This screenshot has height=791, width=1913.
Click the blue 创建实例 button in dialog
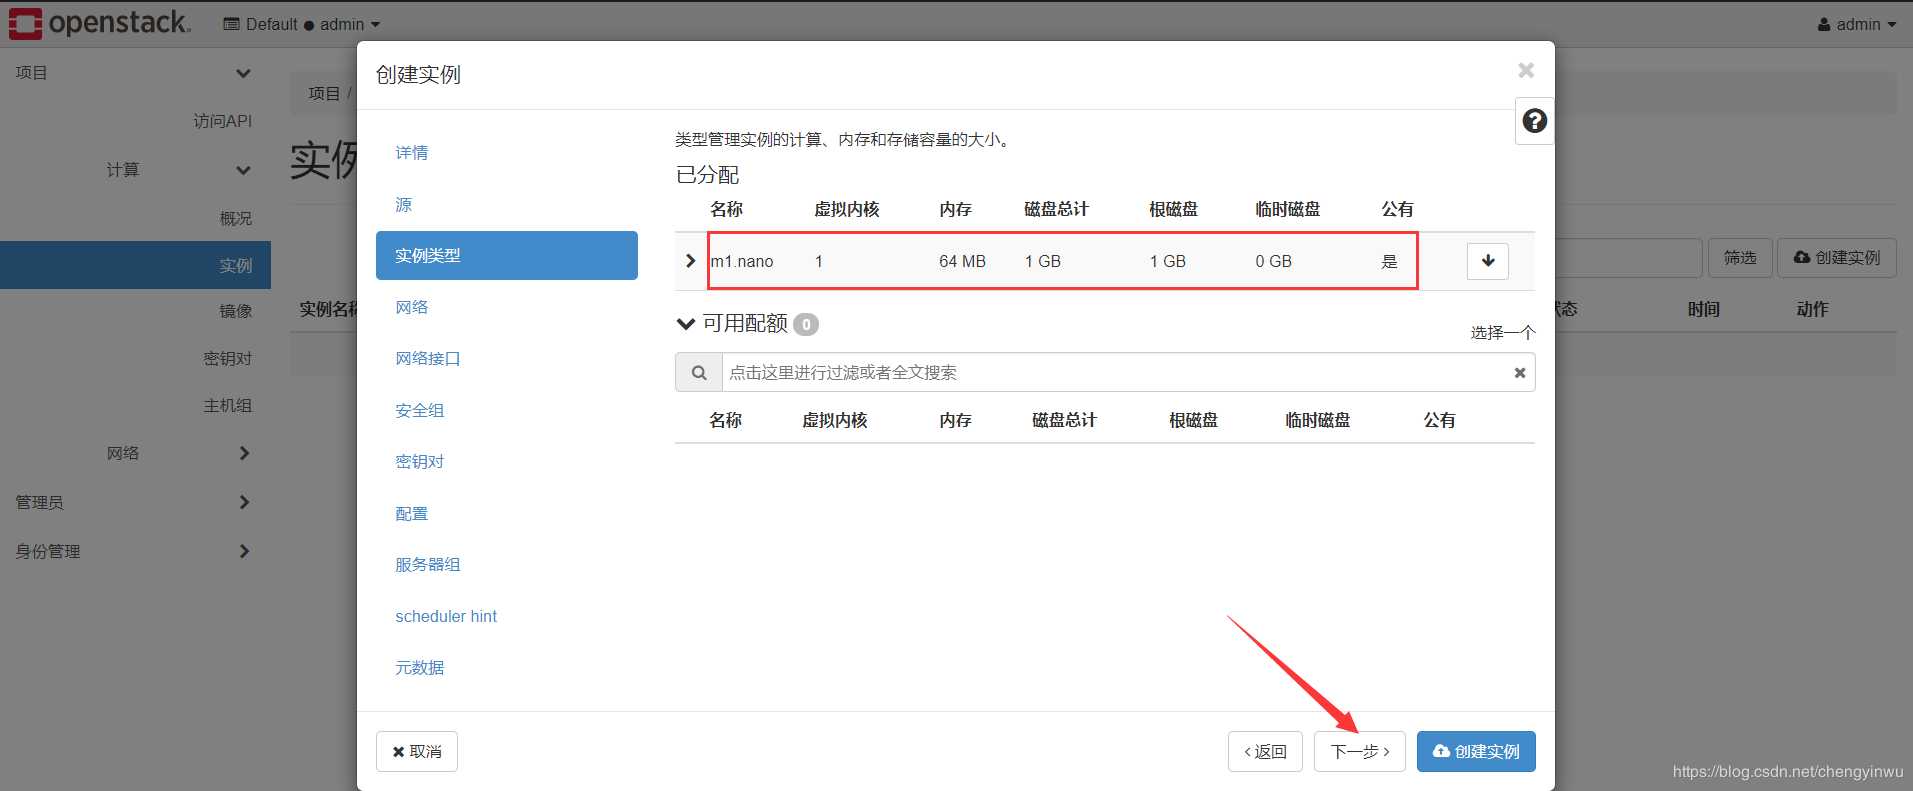1476,751
